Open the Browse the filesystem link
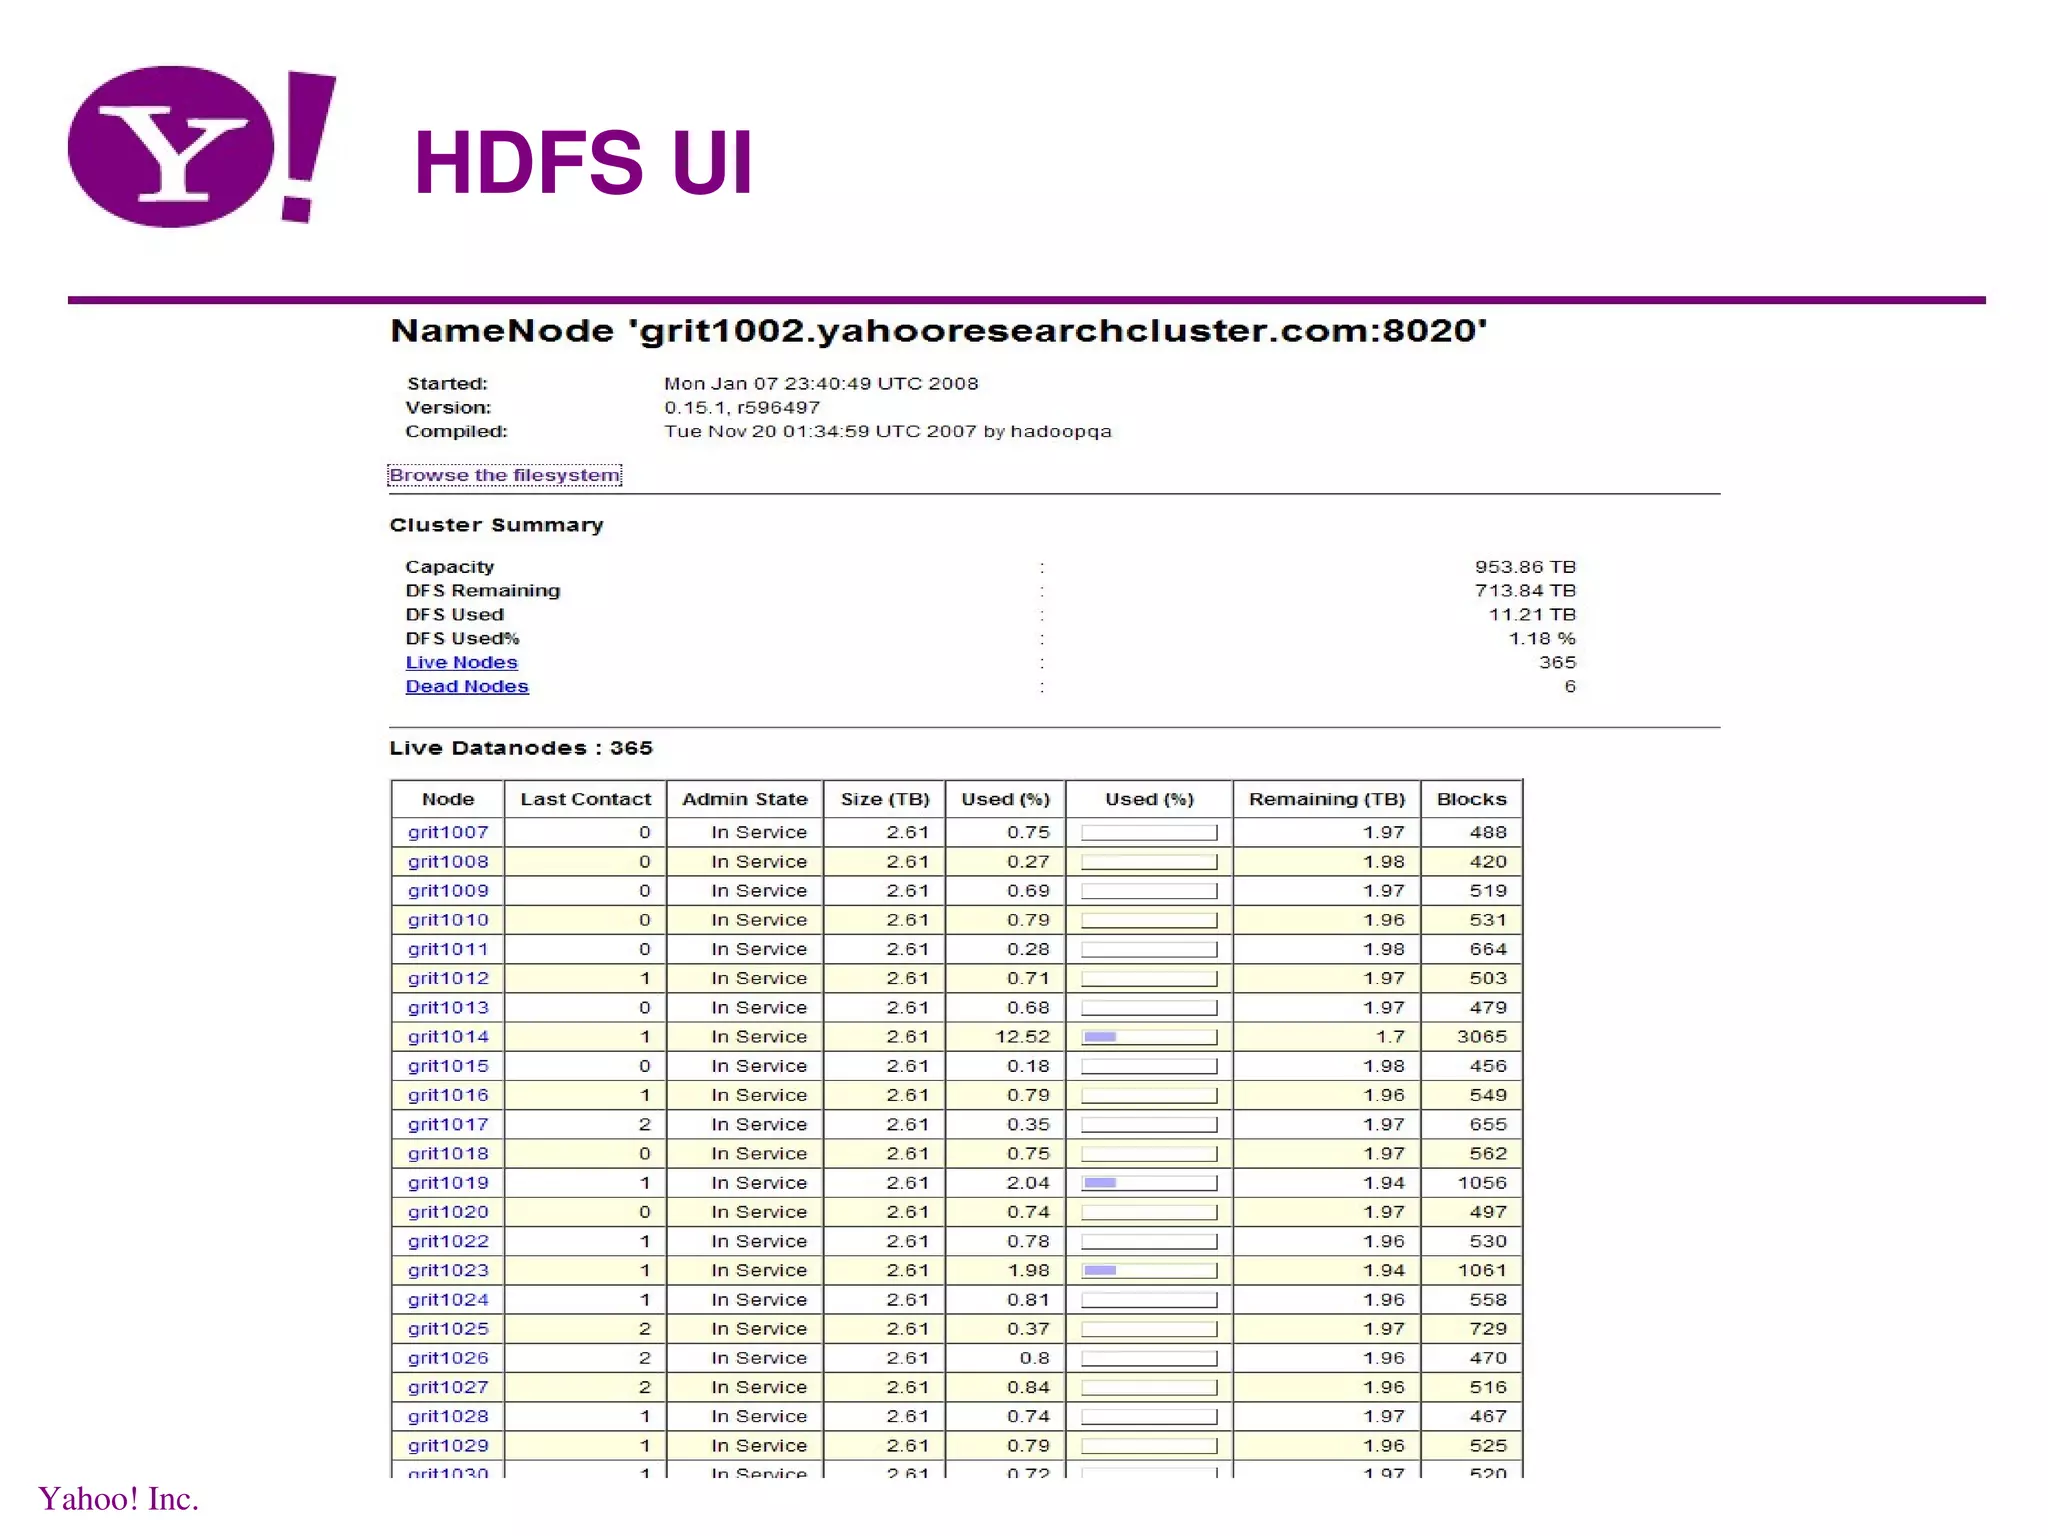The image size is (2048, 1536). coord(504,475)
